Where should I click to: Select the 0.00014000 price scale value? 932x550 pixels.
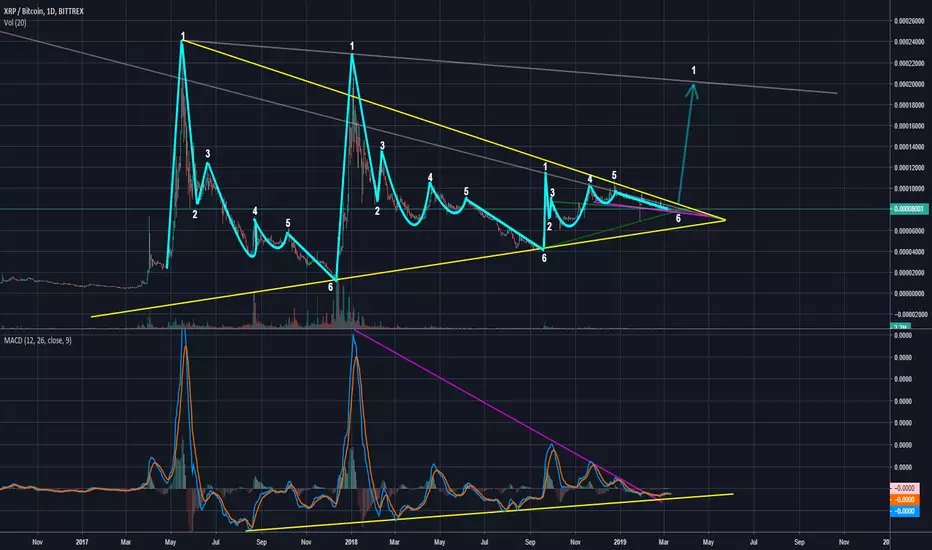coord(909,146)
